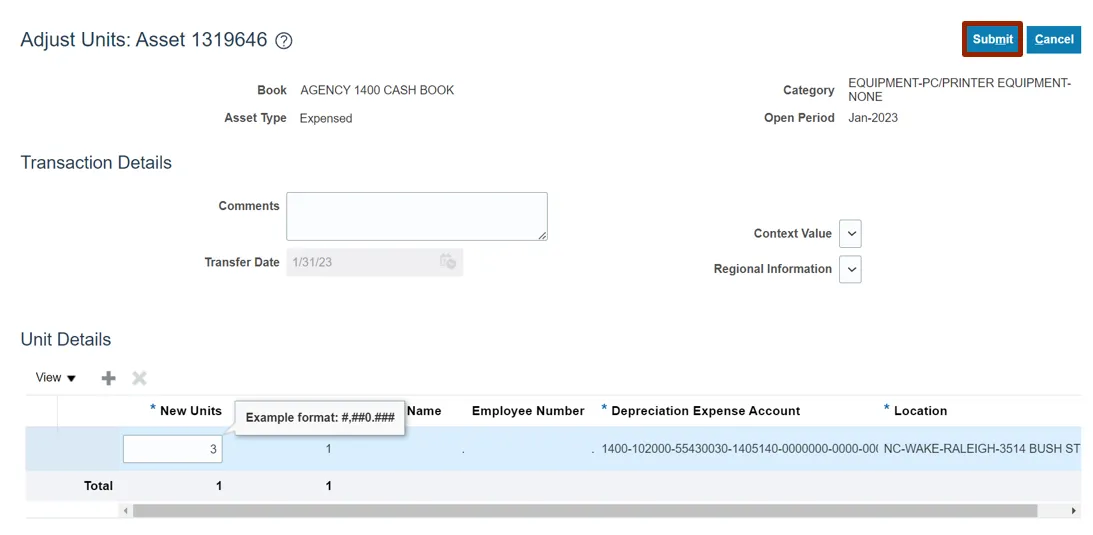Click the horizontal scrollbar right arrow
This screenshot has width=1093, height=535.
[1073, 511]
